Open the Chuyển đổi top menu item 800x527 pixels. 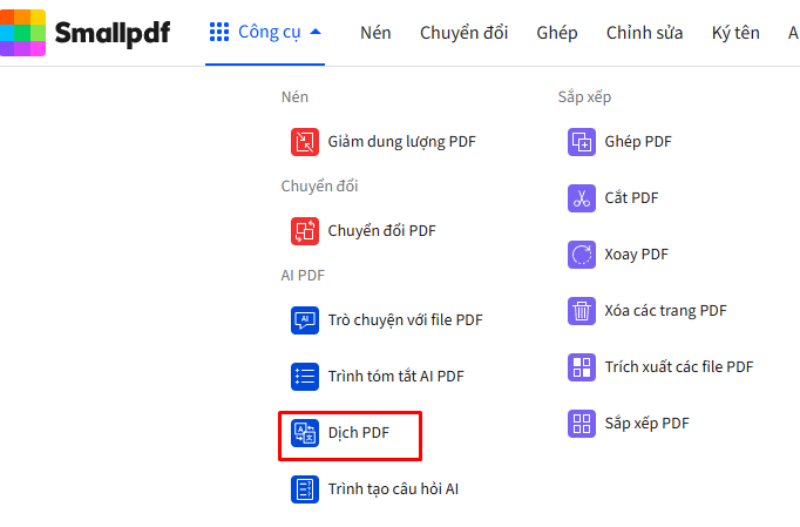tap(464, 33)
